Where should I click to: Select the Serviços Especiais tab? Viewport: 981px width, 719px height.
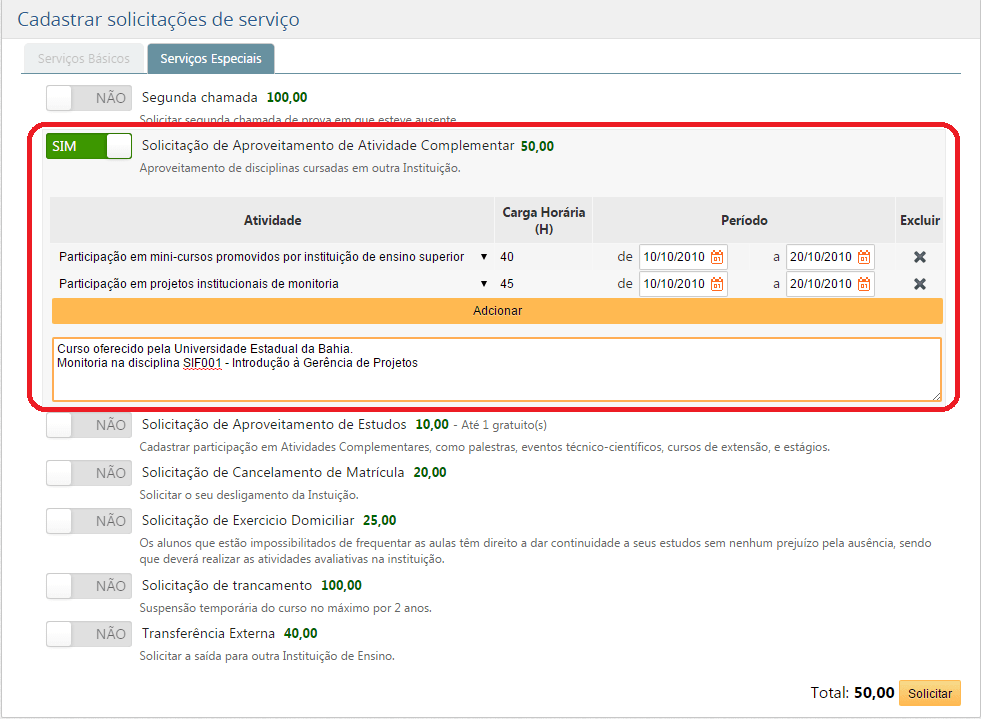(x=210, y=59)
